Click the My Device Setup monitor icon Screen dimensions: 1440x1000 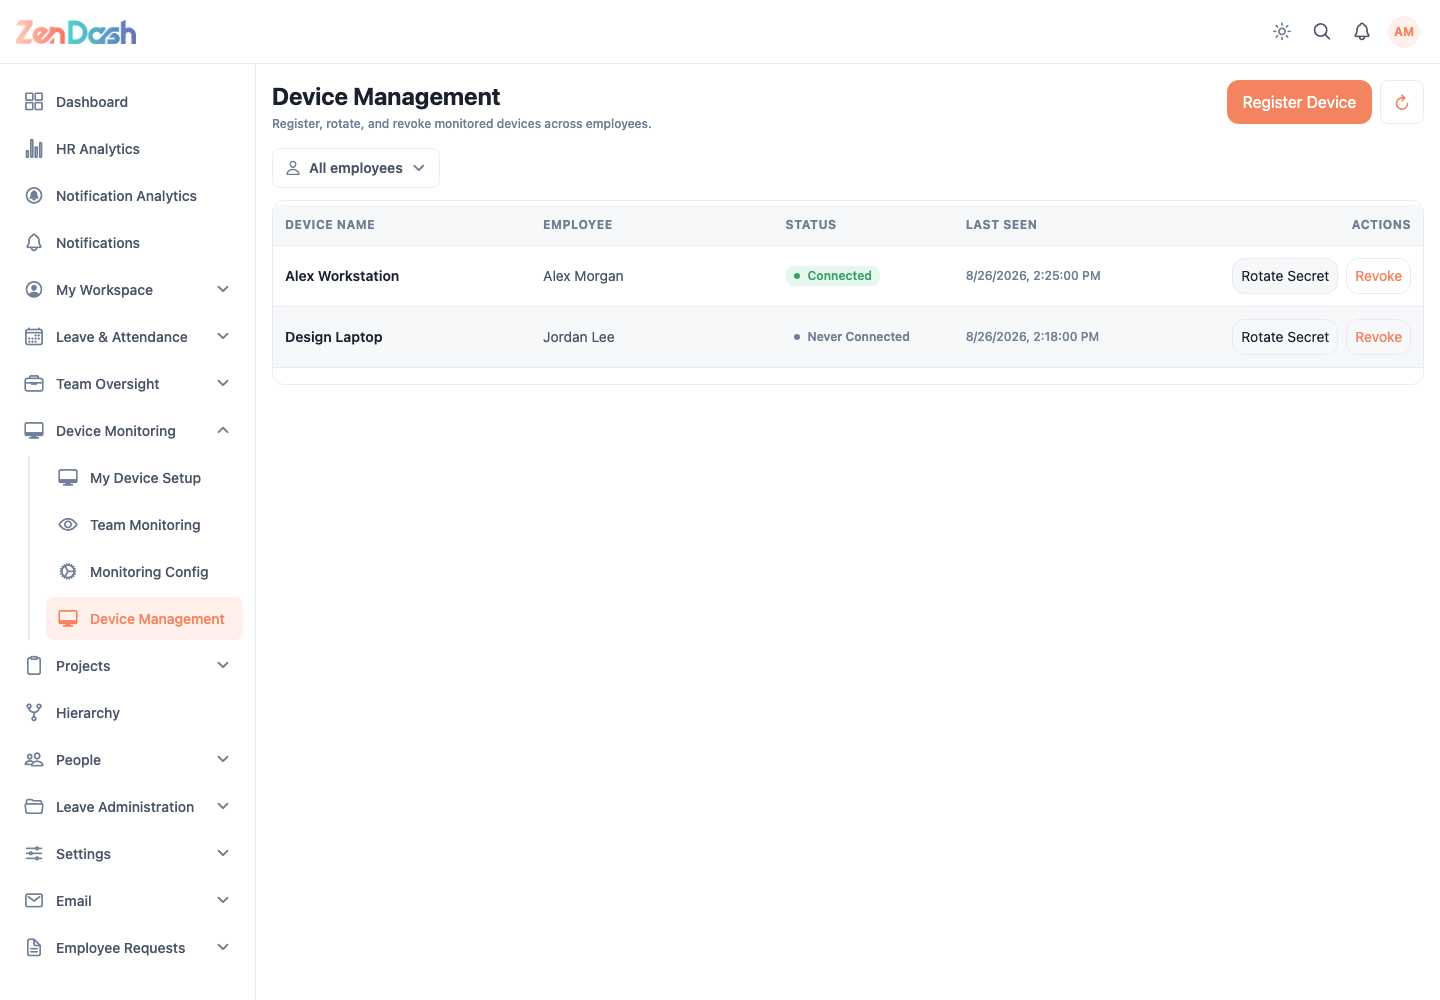click(68, 477)
